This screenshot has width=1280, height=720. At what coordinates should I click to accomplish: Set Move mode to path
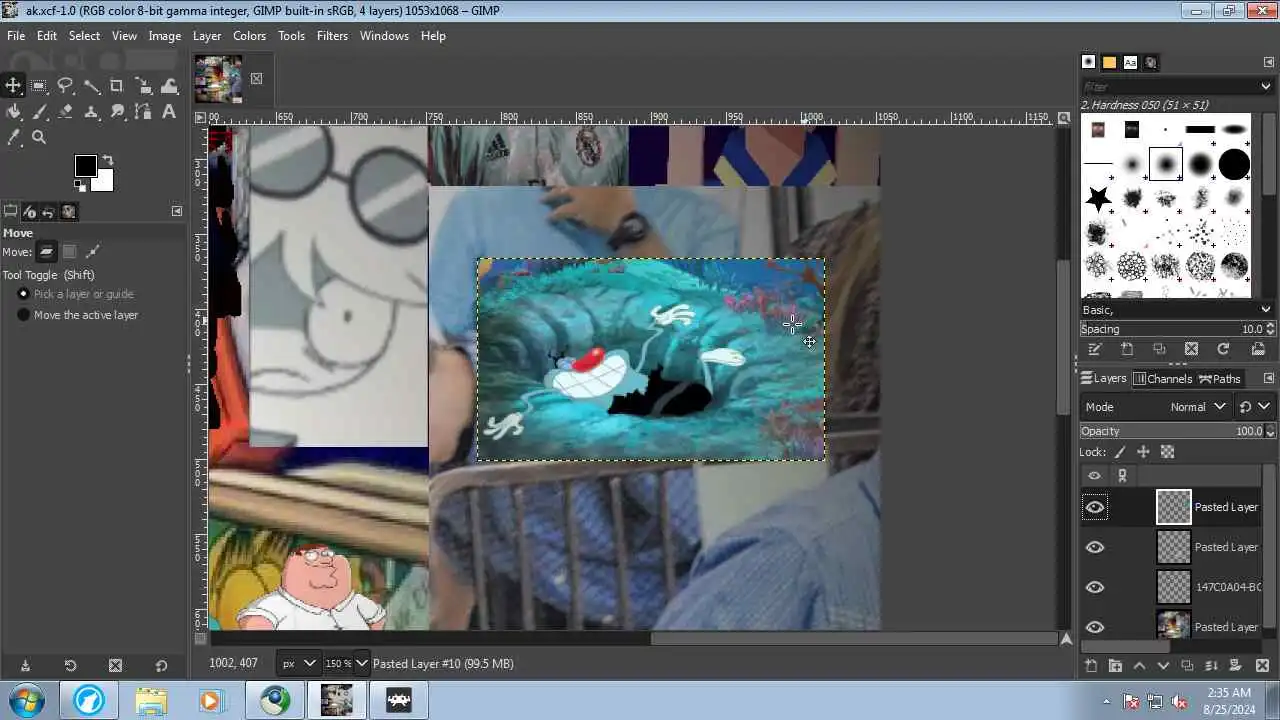(93, 252)
